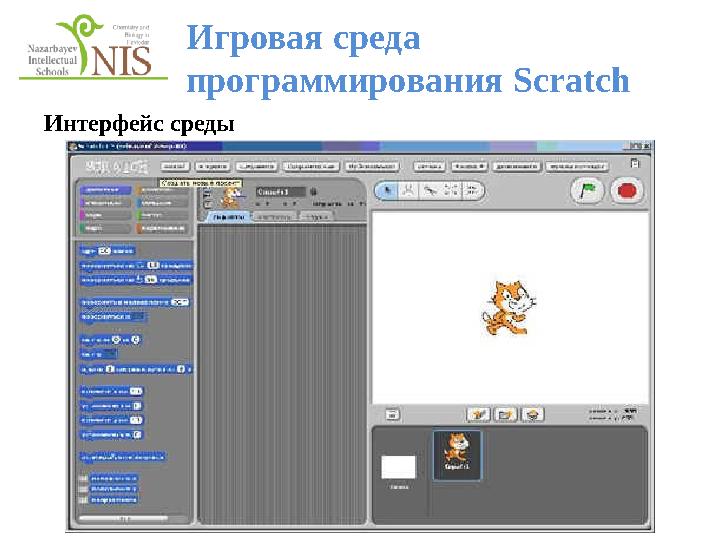Open the Sound (magenta) block category
Image resolution: width=720 pixels, height=540 pixels.
click(105, 215)
